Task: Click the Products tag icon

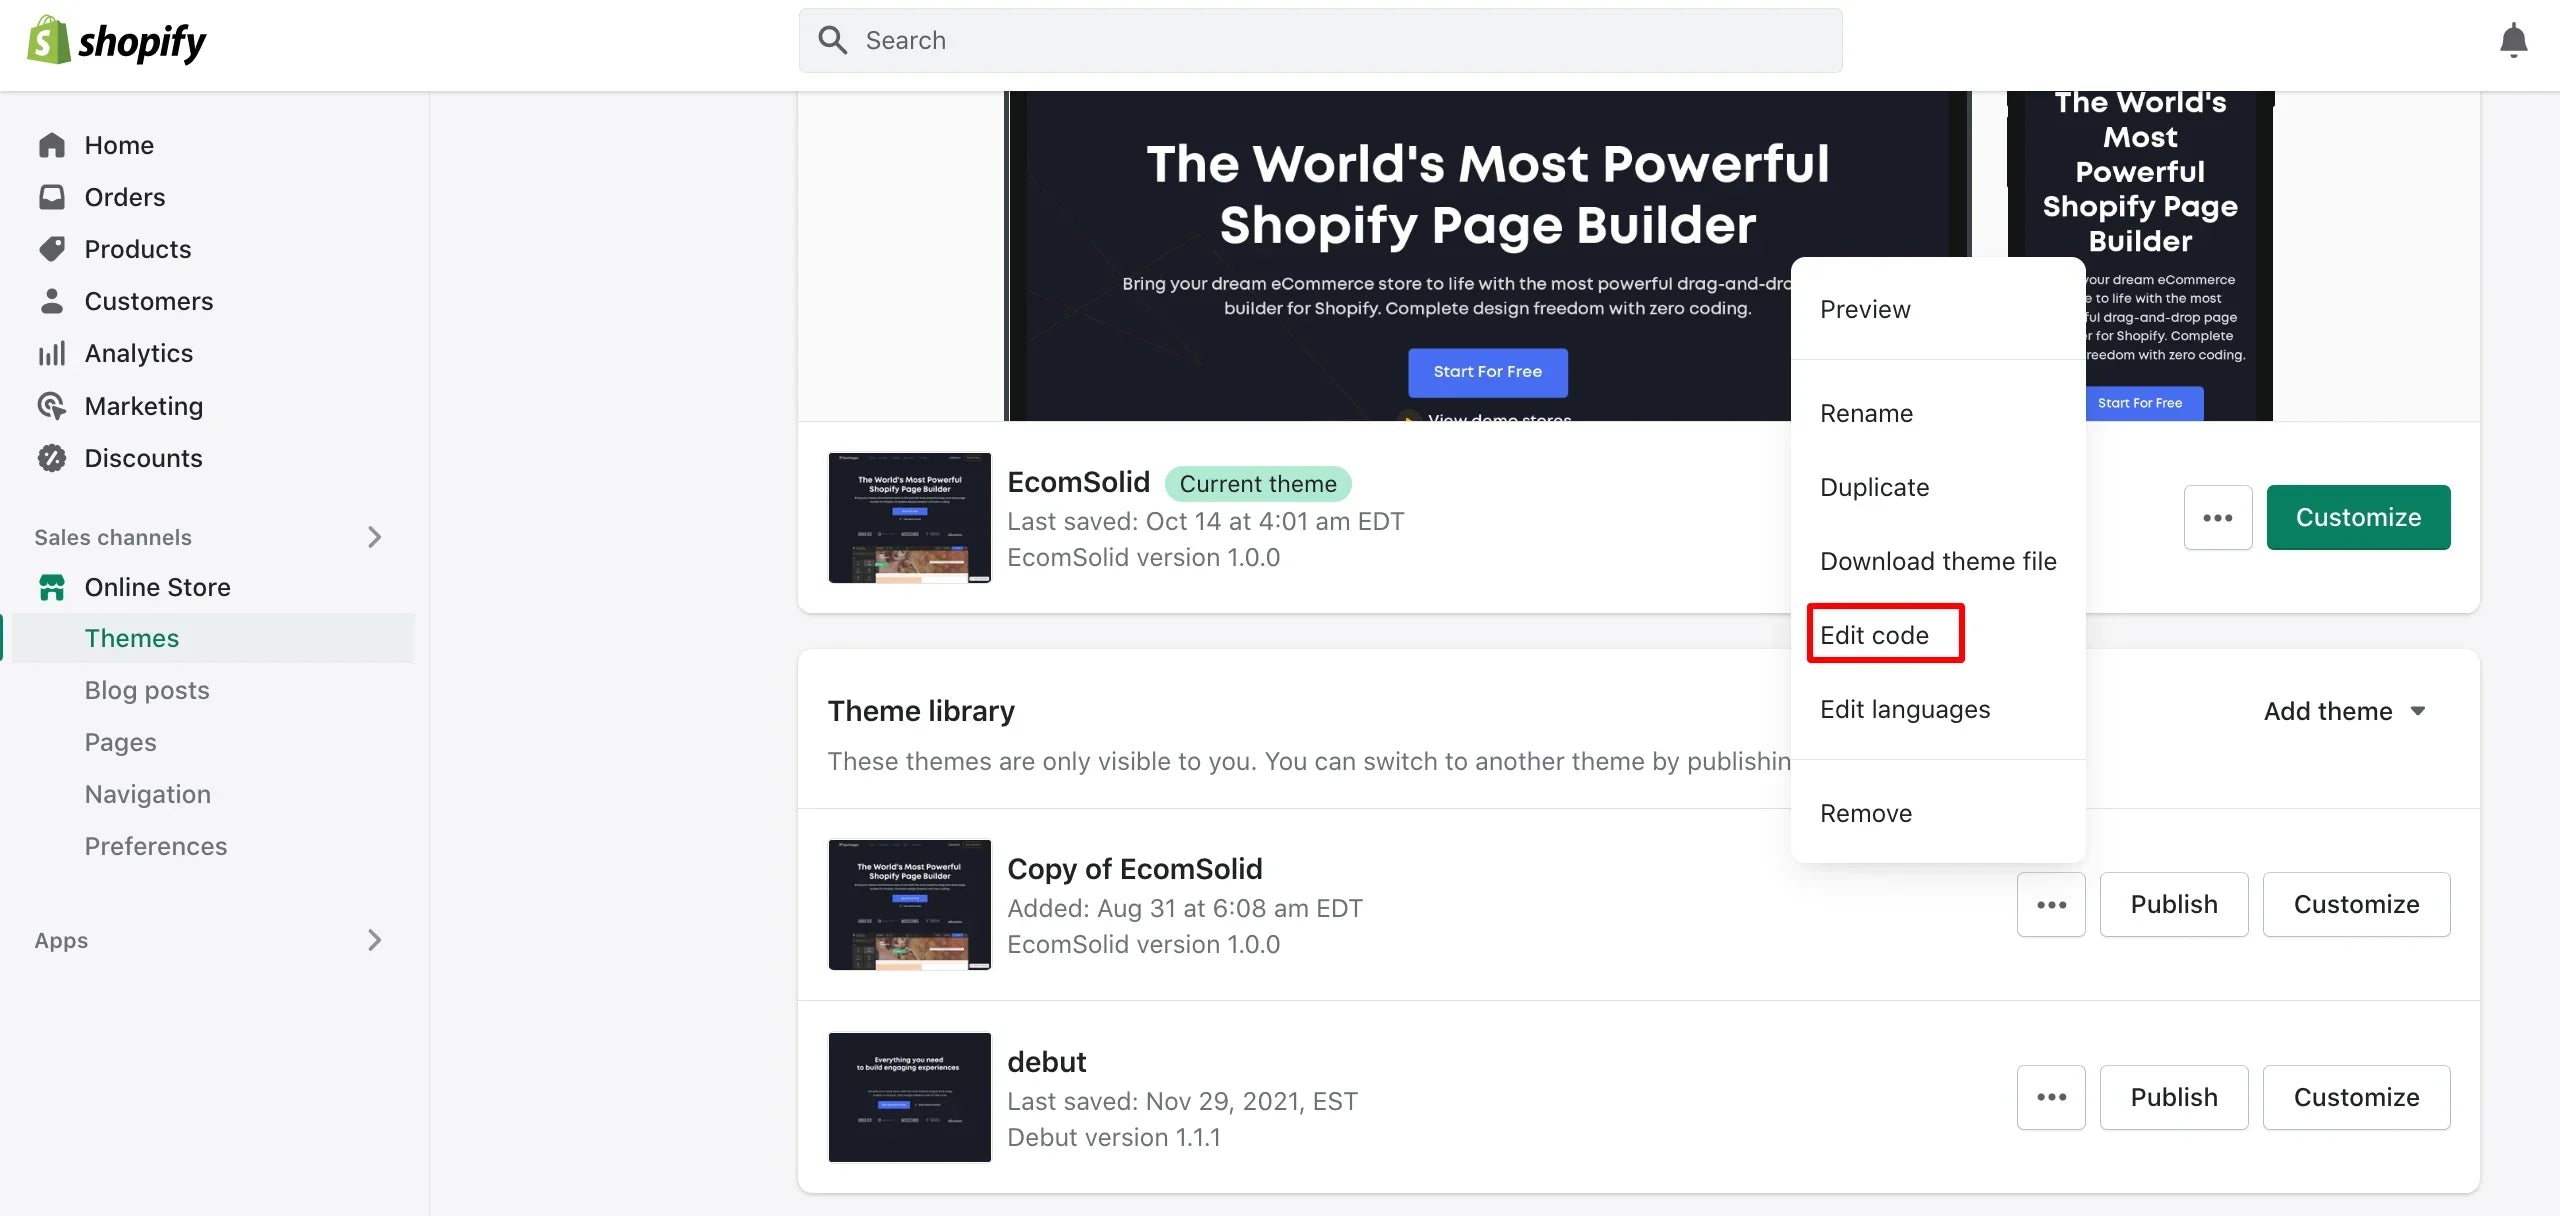Action: tap(52, 249)
